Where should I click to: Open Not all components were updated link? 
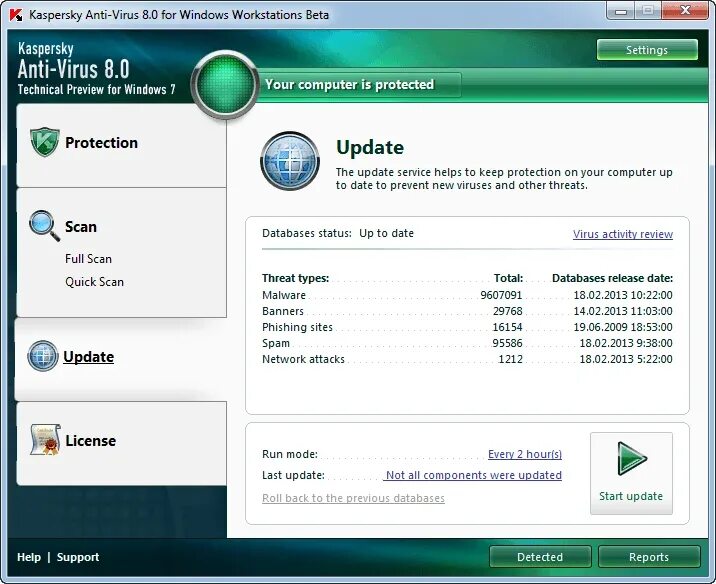pos(474,475)
